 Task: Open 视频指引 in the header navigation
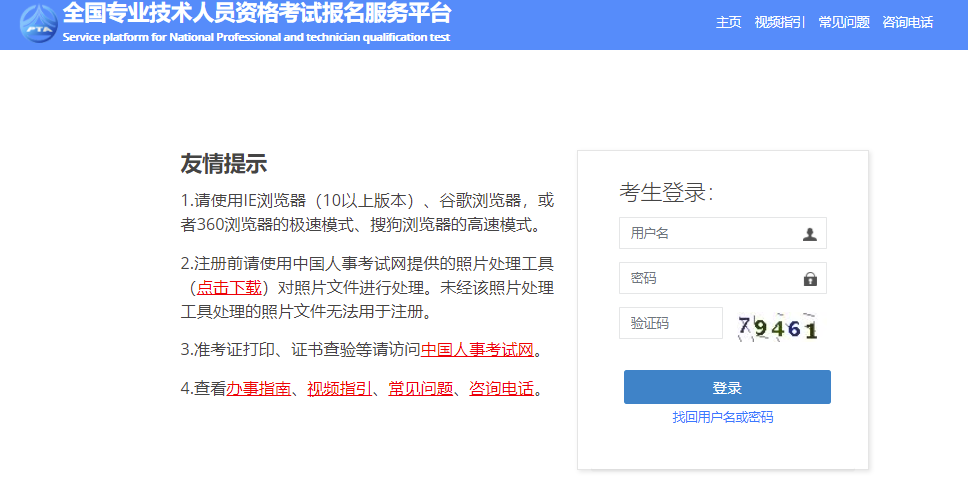(x=779, y=23)
